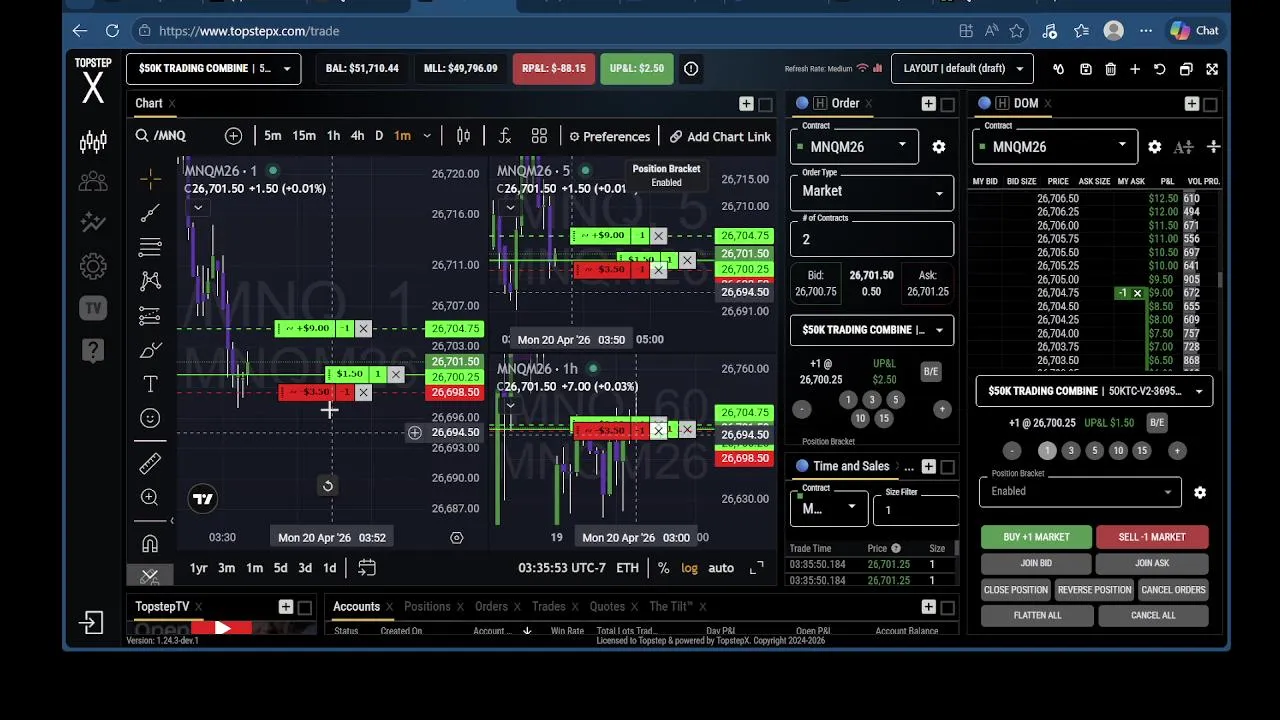Select the Time and Sales tab
The width and height of the screenshot is (1280, 720).
pyautogui.click(x=851, y=466)
